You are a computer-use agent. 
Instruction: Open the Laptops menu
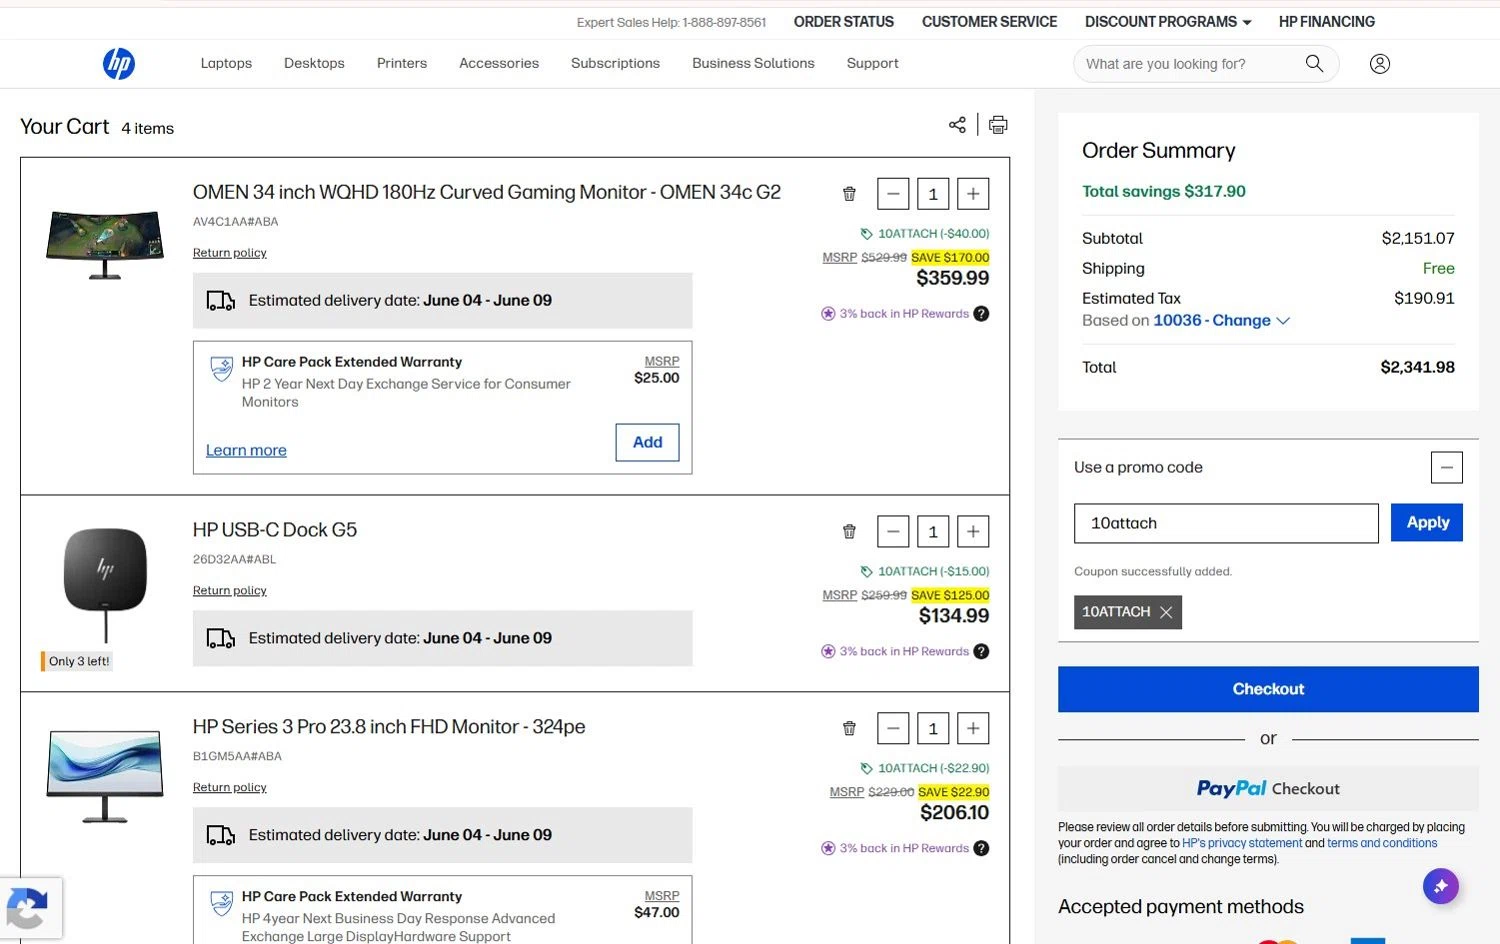point(226,63)
